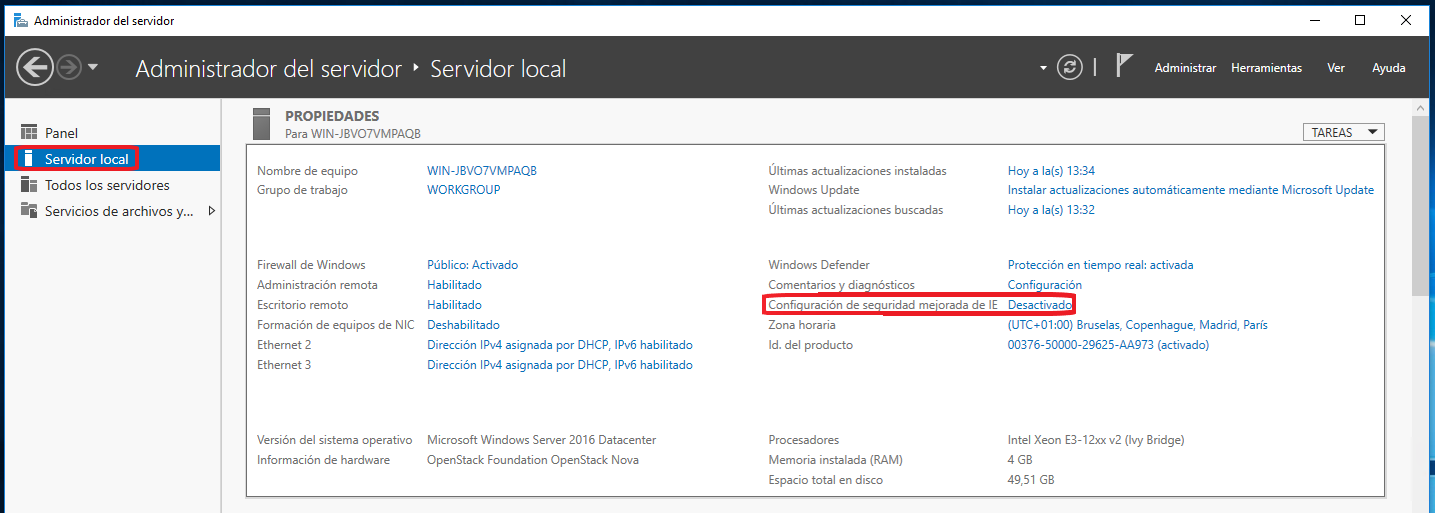Image resolution: width=1435 pixels, height=513 pixels.
Task: Click Server Manager icon in title bar
Action: tap(20, 20)
